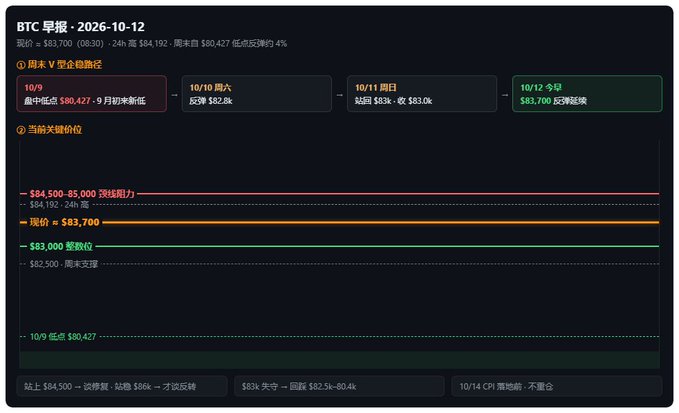Open the "10/12 今早" $83,700 card
The width and height of the screenshot is (679, 413).
tap(587, 94)
